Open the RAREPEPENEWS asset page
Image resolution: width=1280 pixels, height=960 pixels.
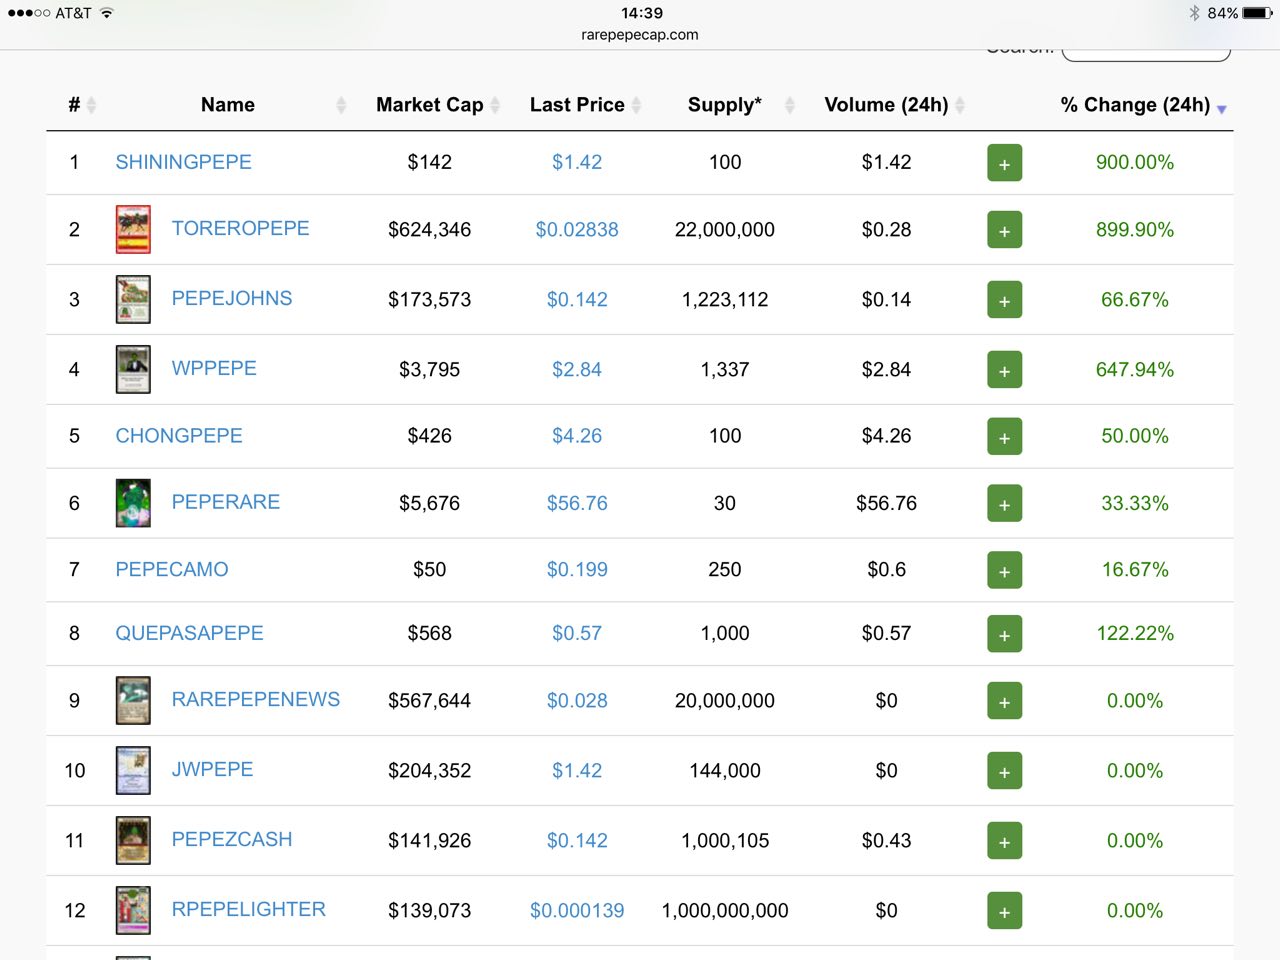(255, 699)
